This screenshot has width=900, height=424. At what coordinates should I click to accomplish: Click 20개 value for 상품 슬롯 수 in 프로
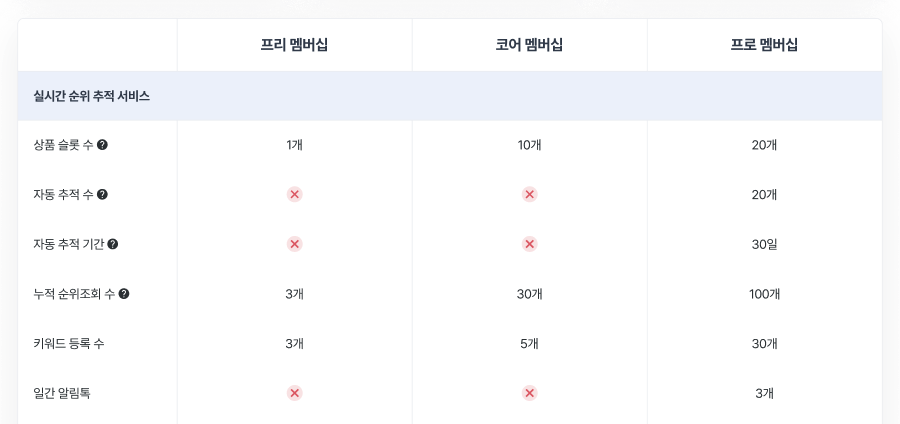pos(765,145)
